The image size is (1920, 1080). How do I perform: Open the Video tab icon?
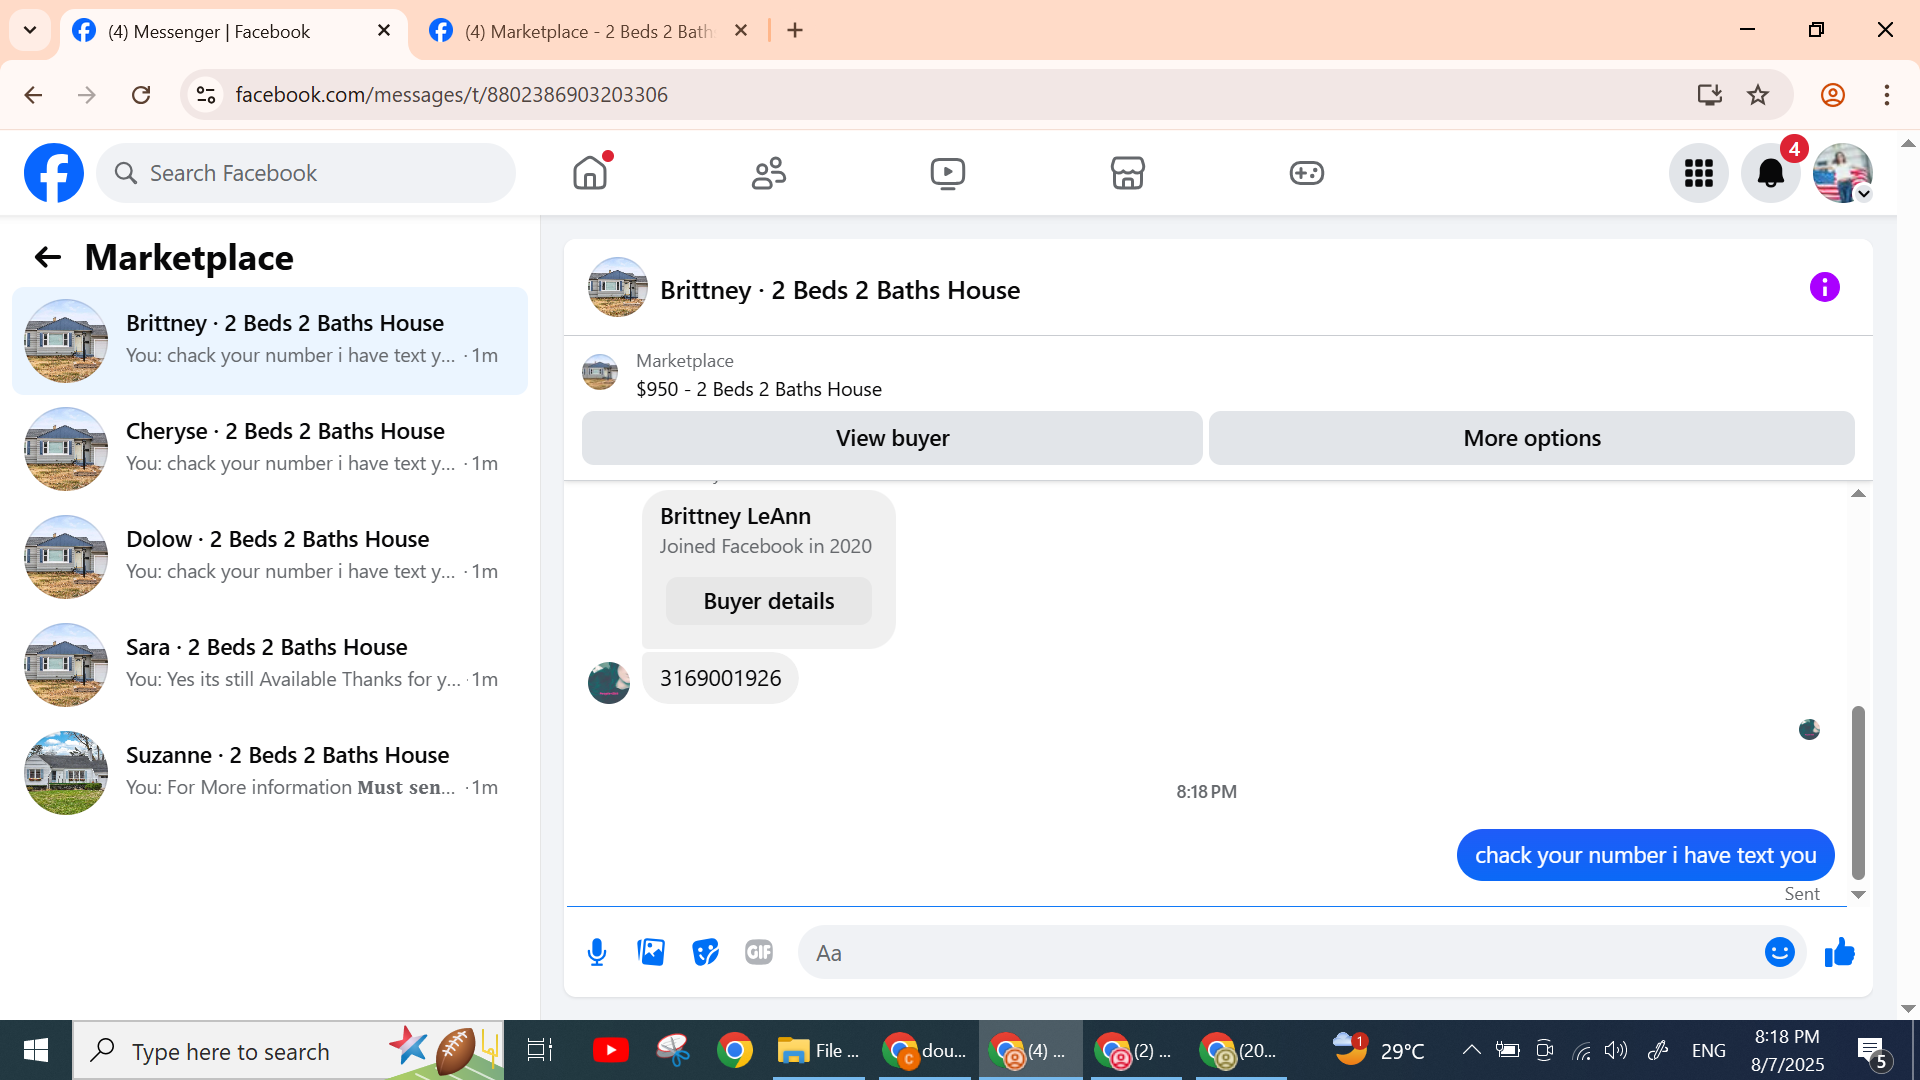tap(948, 173)
